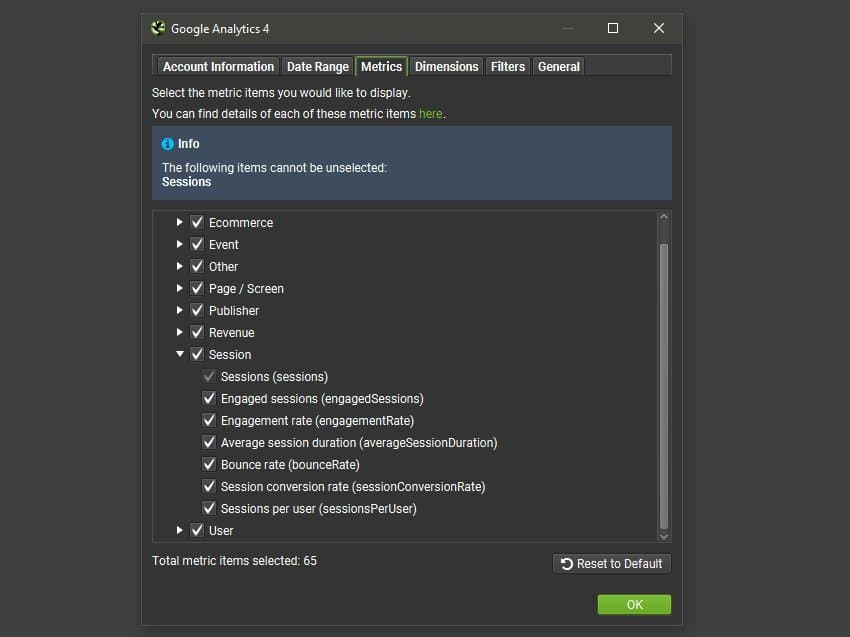Uncheck the Revenue checkbox
This screenshot has width=850, height=637.
coord(197,332)
